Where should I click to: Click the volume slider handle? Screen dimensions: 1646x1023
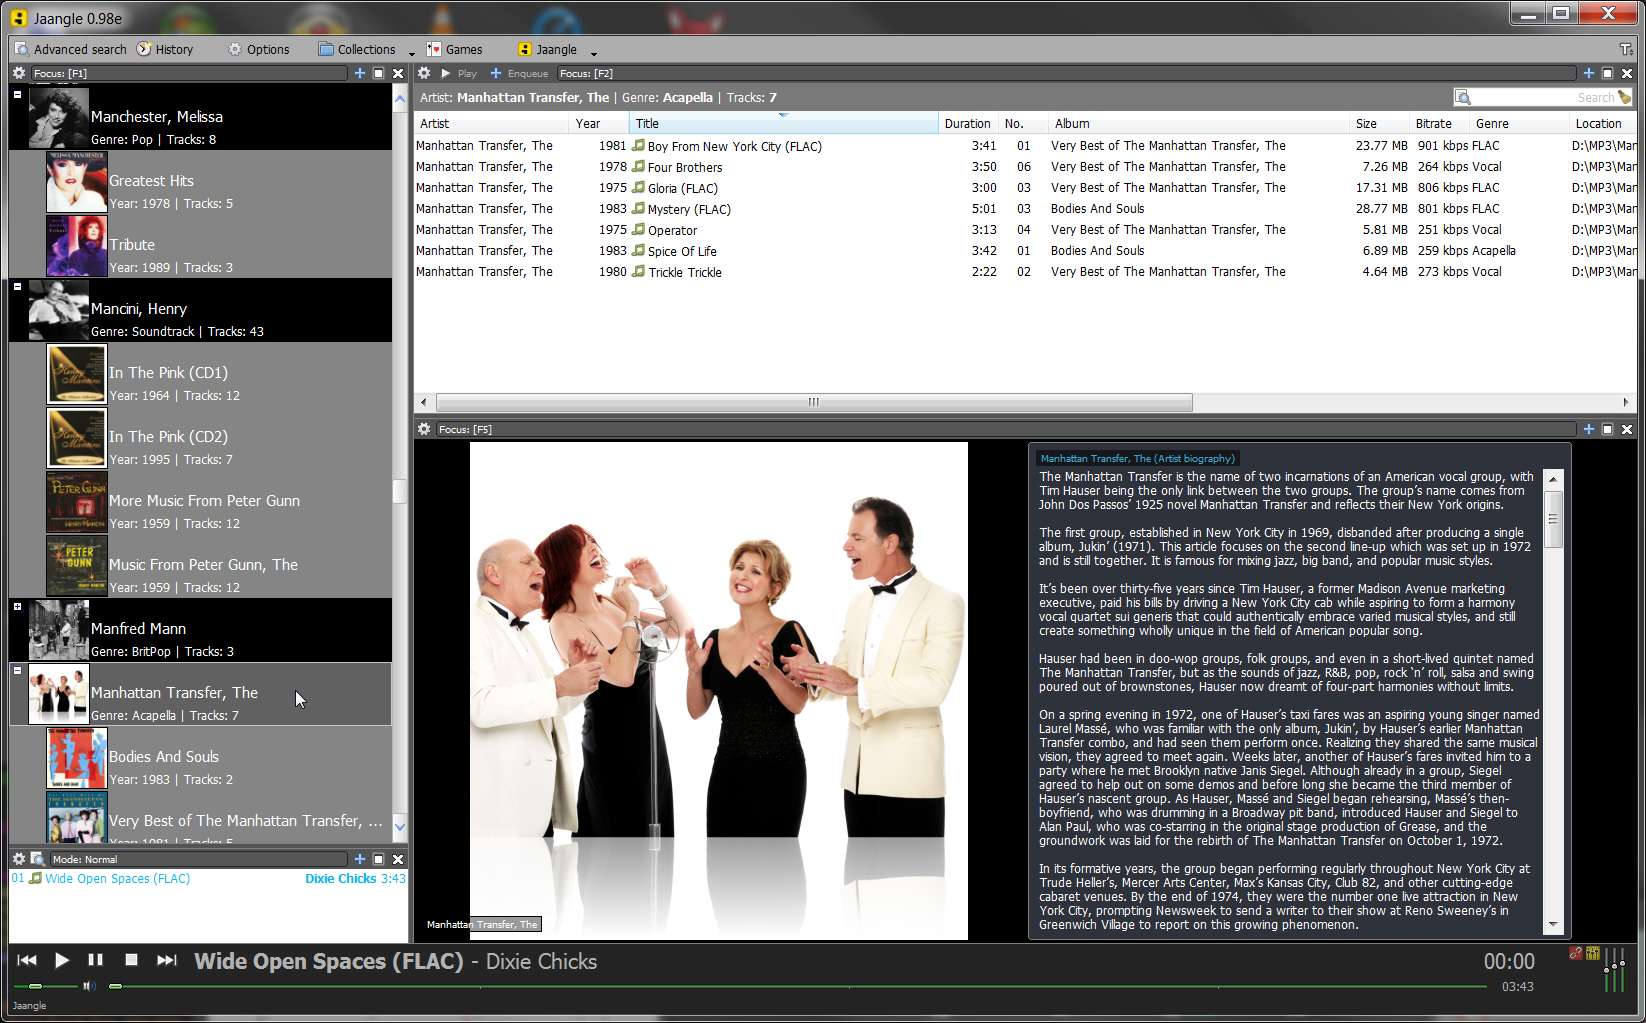click(35, 986)
